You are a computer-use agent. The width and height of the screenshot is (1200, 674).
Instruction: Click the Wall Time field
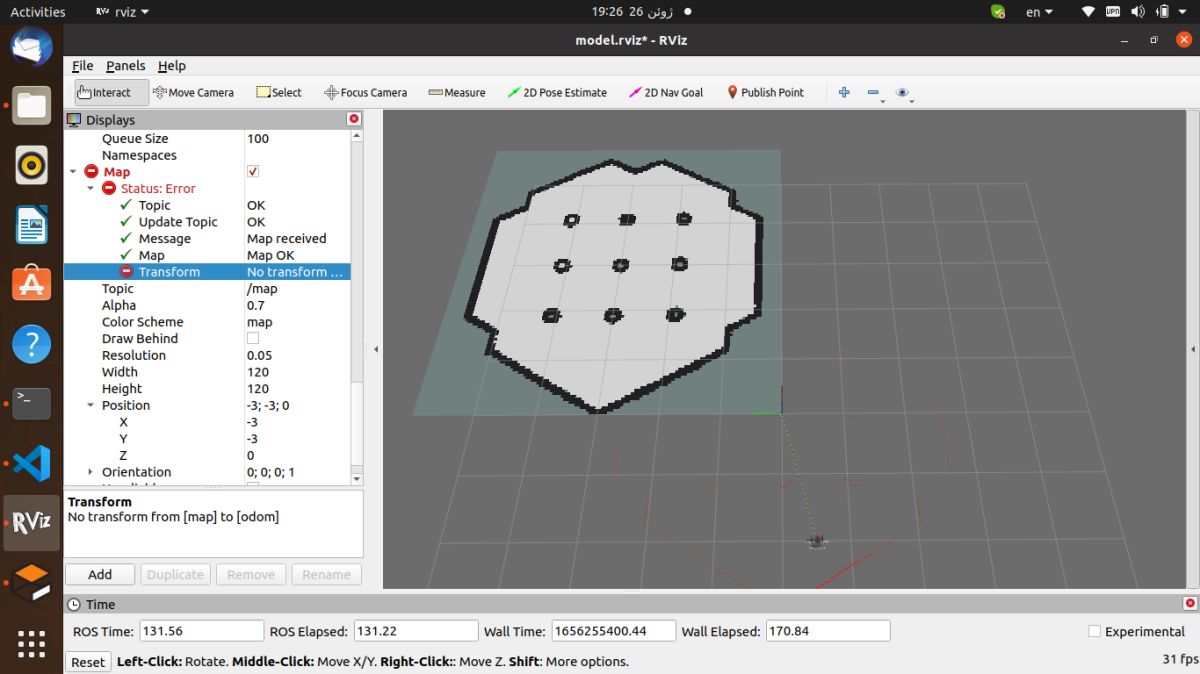click(x=613, y=631)
